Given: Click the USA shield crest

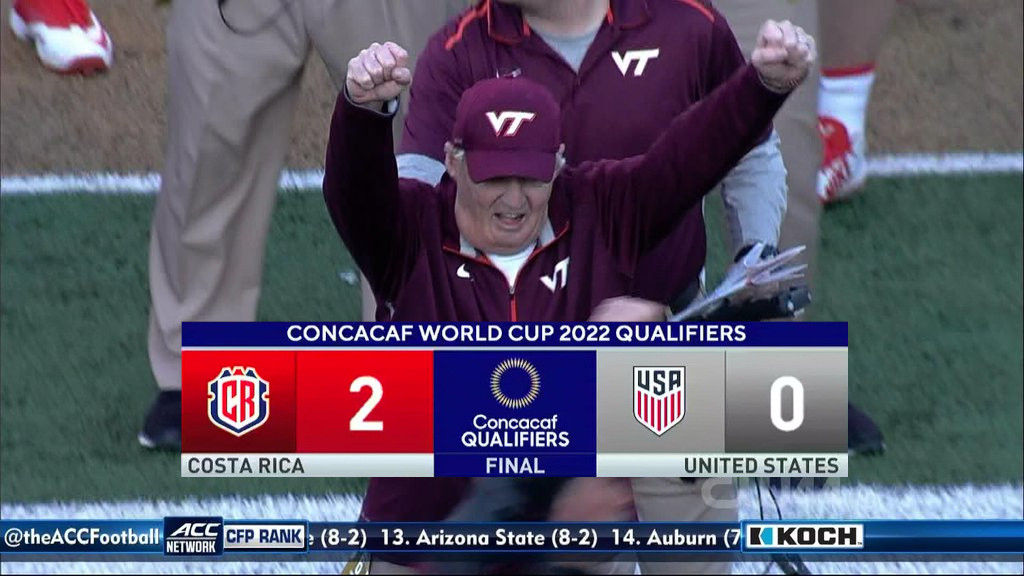Looking at the screenshot, I should pos(659,400).
